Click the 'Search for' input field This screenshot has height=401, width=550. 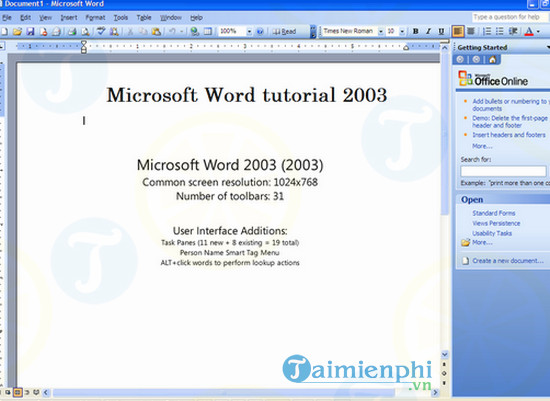pos(503,171)
